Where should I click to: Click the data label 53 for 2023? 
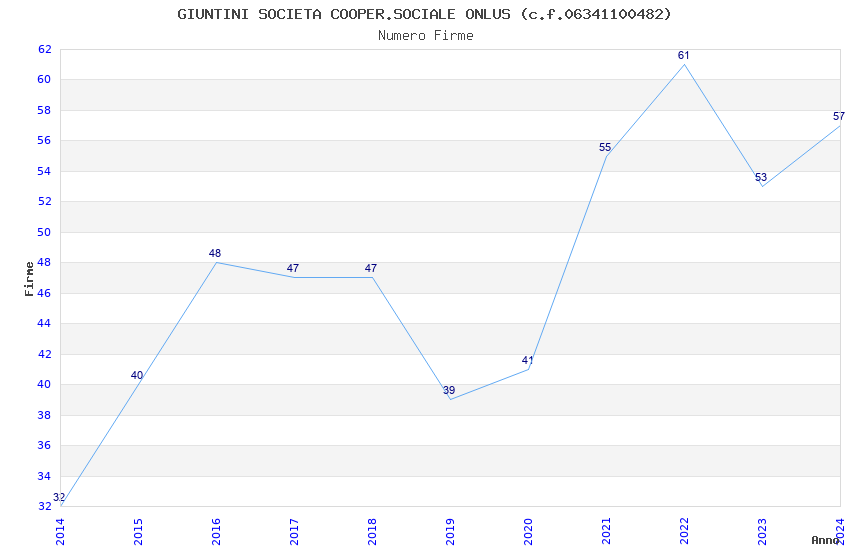pos(761,177)
